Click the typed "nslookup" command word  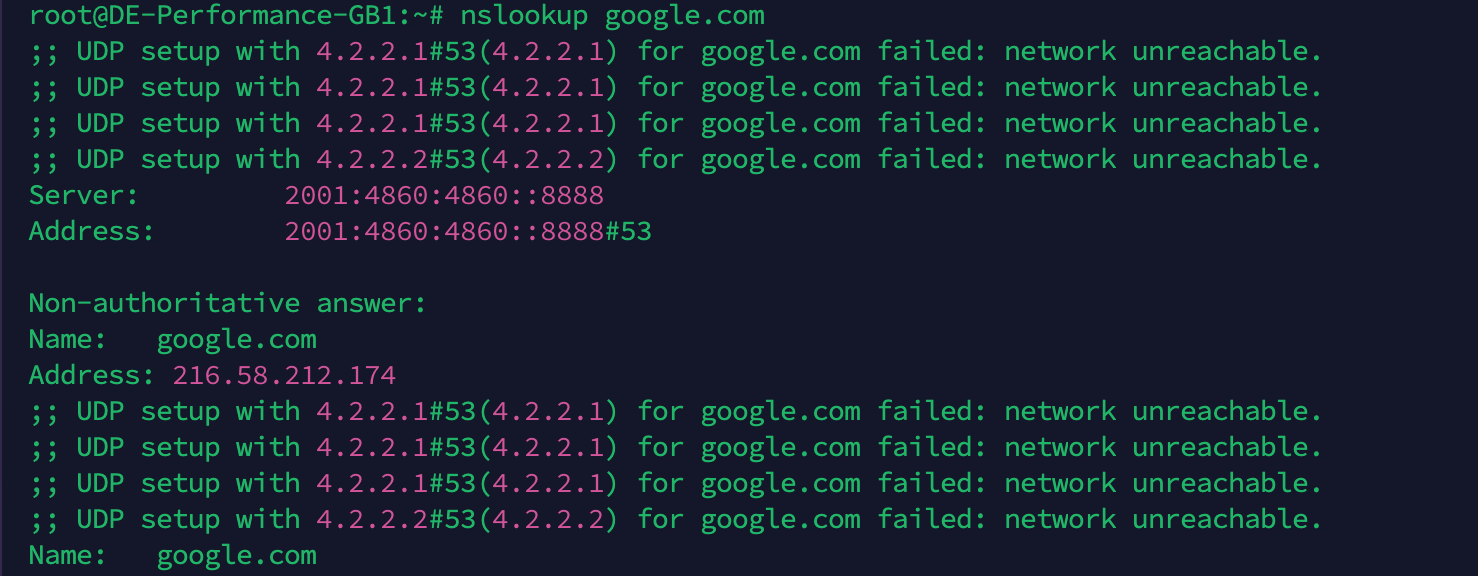click(x=524, y=16)
